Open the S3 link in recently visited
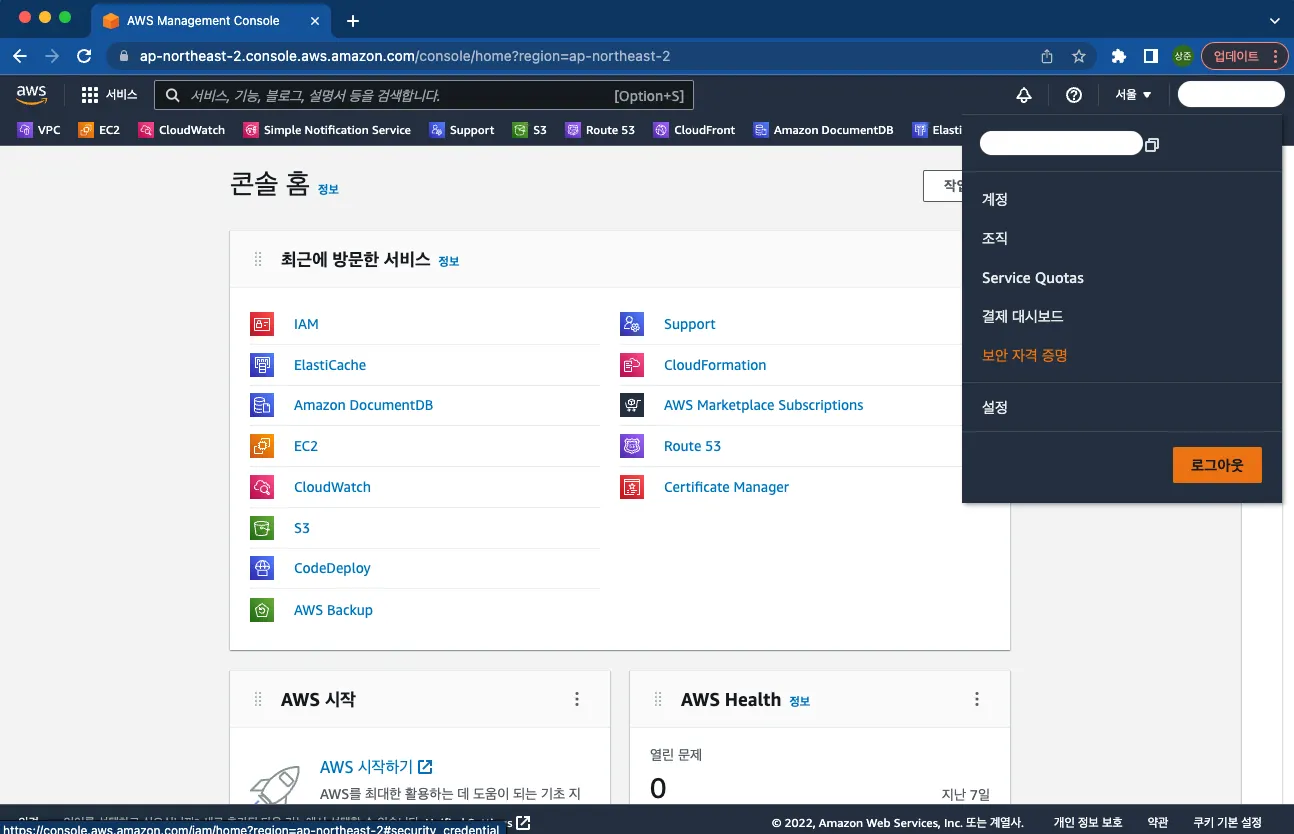Screen dimensions: 1294x834 point(302,528)
